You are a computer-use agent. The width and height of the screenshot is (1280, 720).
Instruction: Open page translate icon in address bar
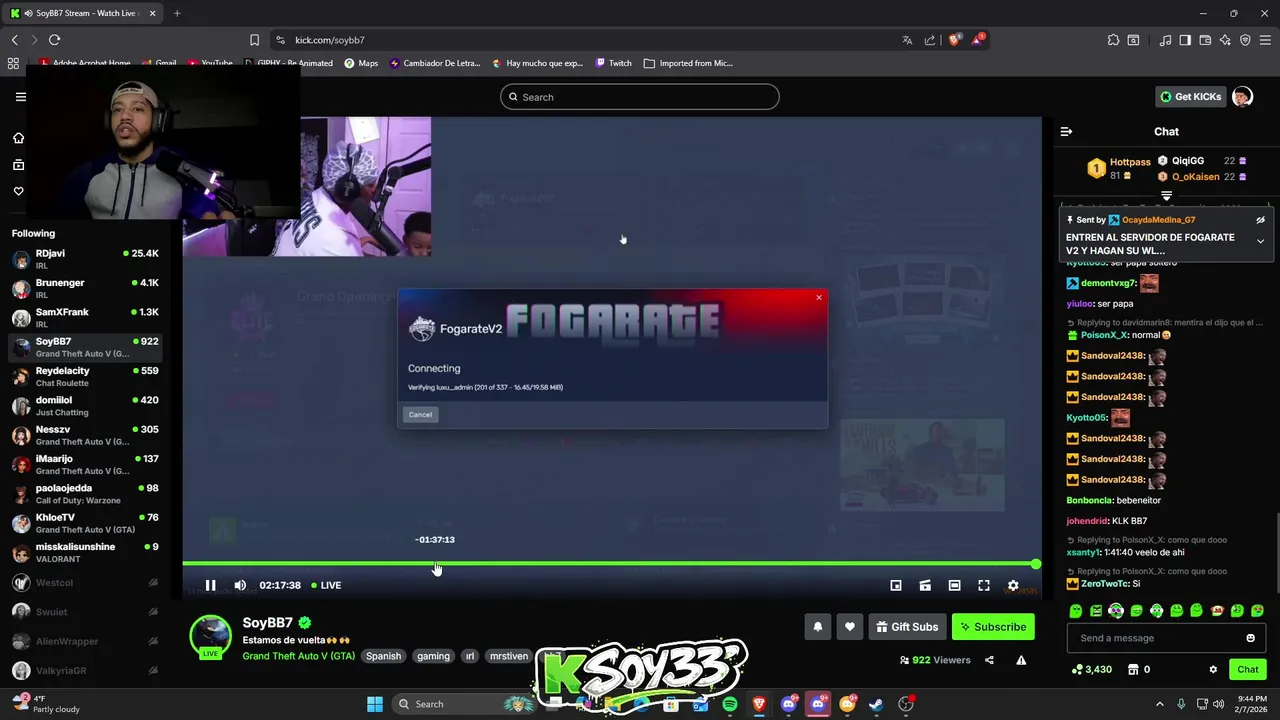point(907,40)
